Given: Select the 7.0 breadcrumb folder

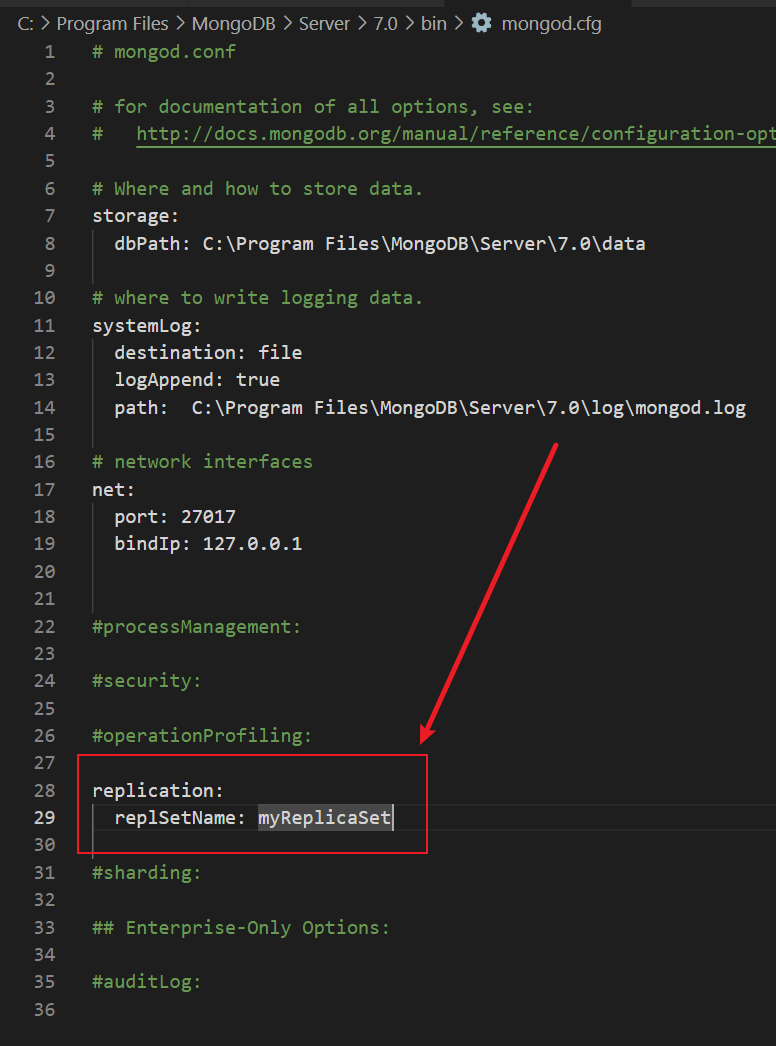Looking at the screenshot, I should pyautogui.click(x=385, y=24).
